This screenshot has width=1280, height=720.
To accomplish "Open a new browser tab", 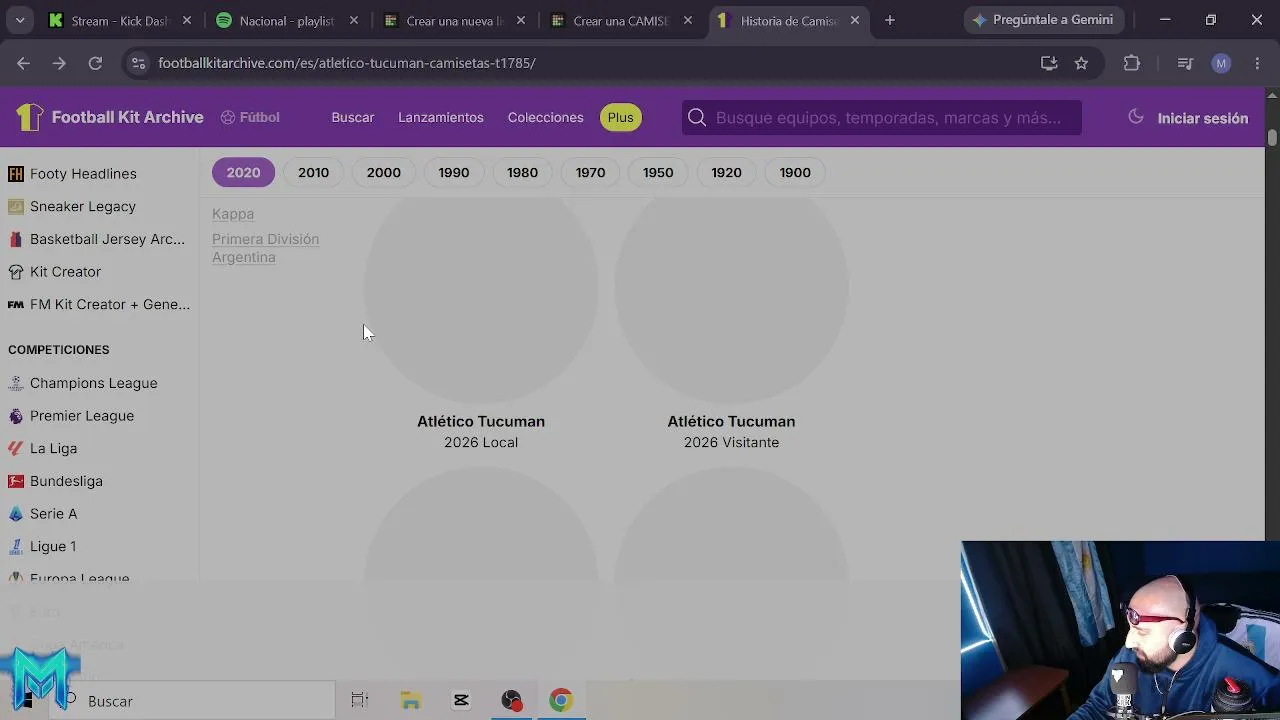I will coord(890,20).
